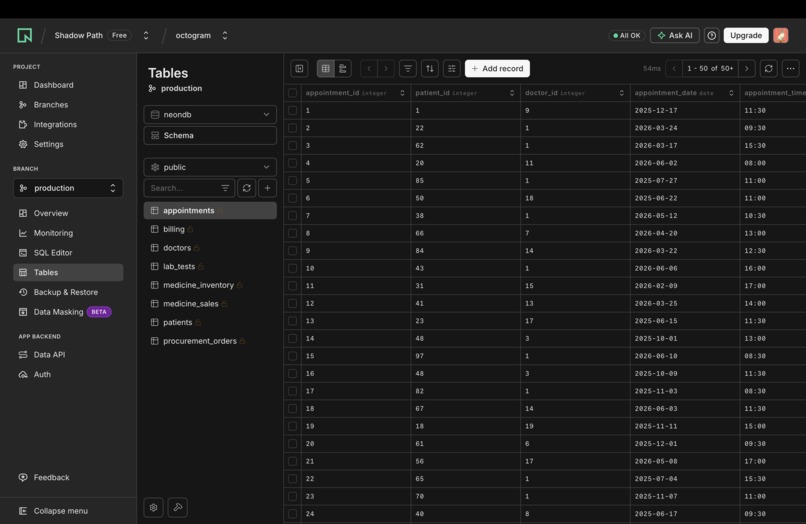Open filter options in the table search
Screen dimensions: 806x524
click(225, 188)
